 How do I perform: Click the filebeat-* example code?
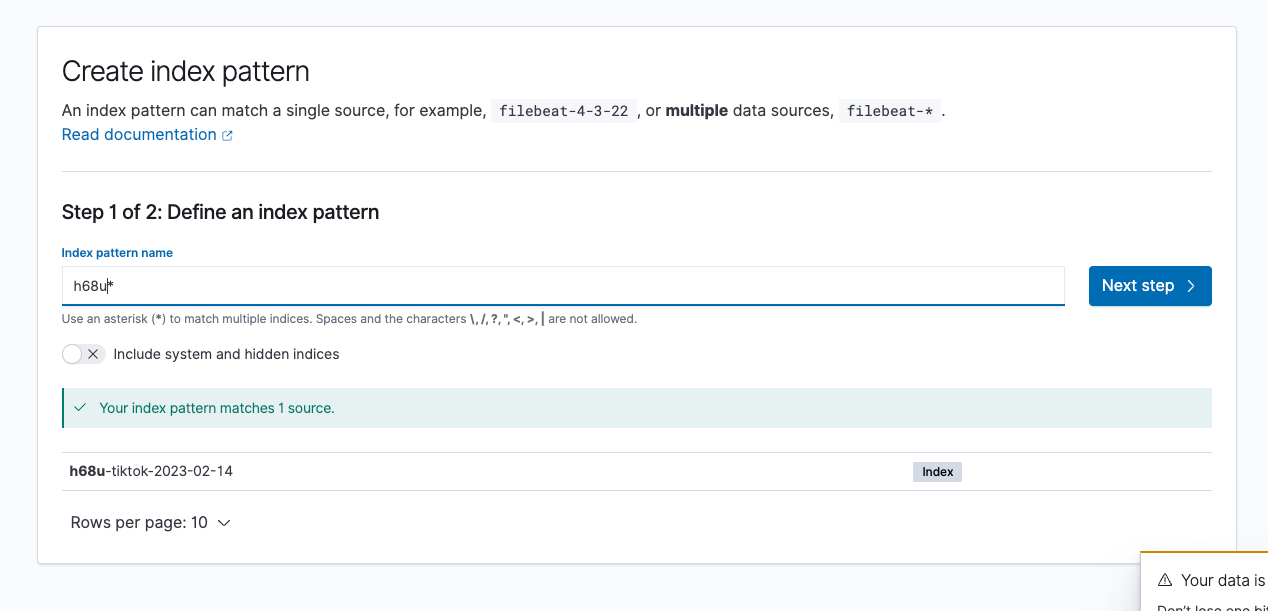pos(890,111)
